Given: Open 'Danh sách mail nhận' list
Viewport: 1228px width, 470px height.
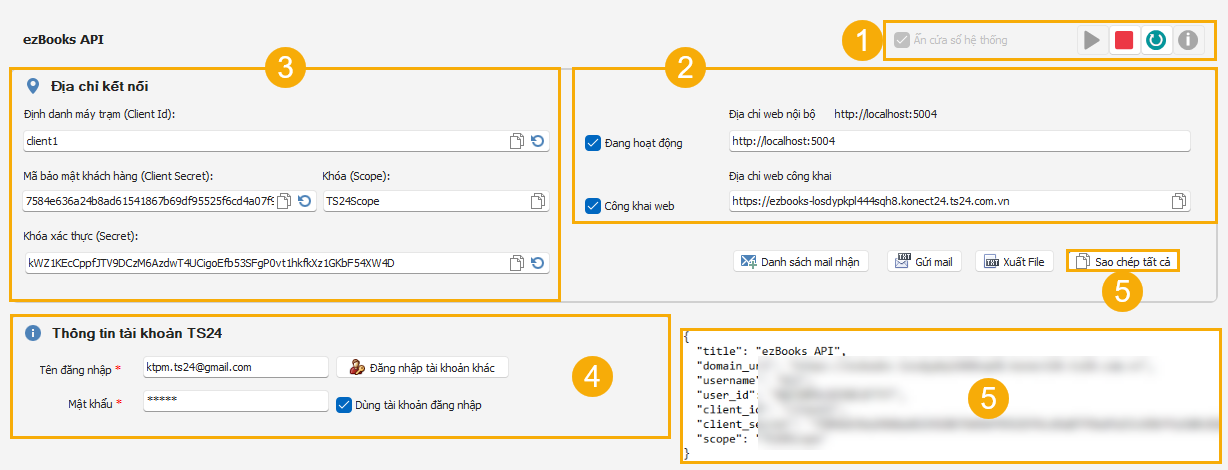Looking at the screenshot, I should coord(801,261).
